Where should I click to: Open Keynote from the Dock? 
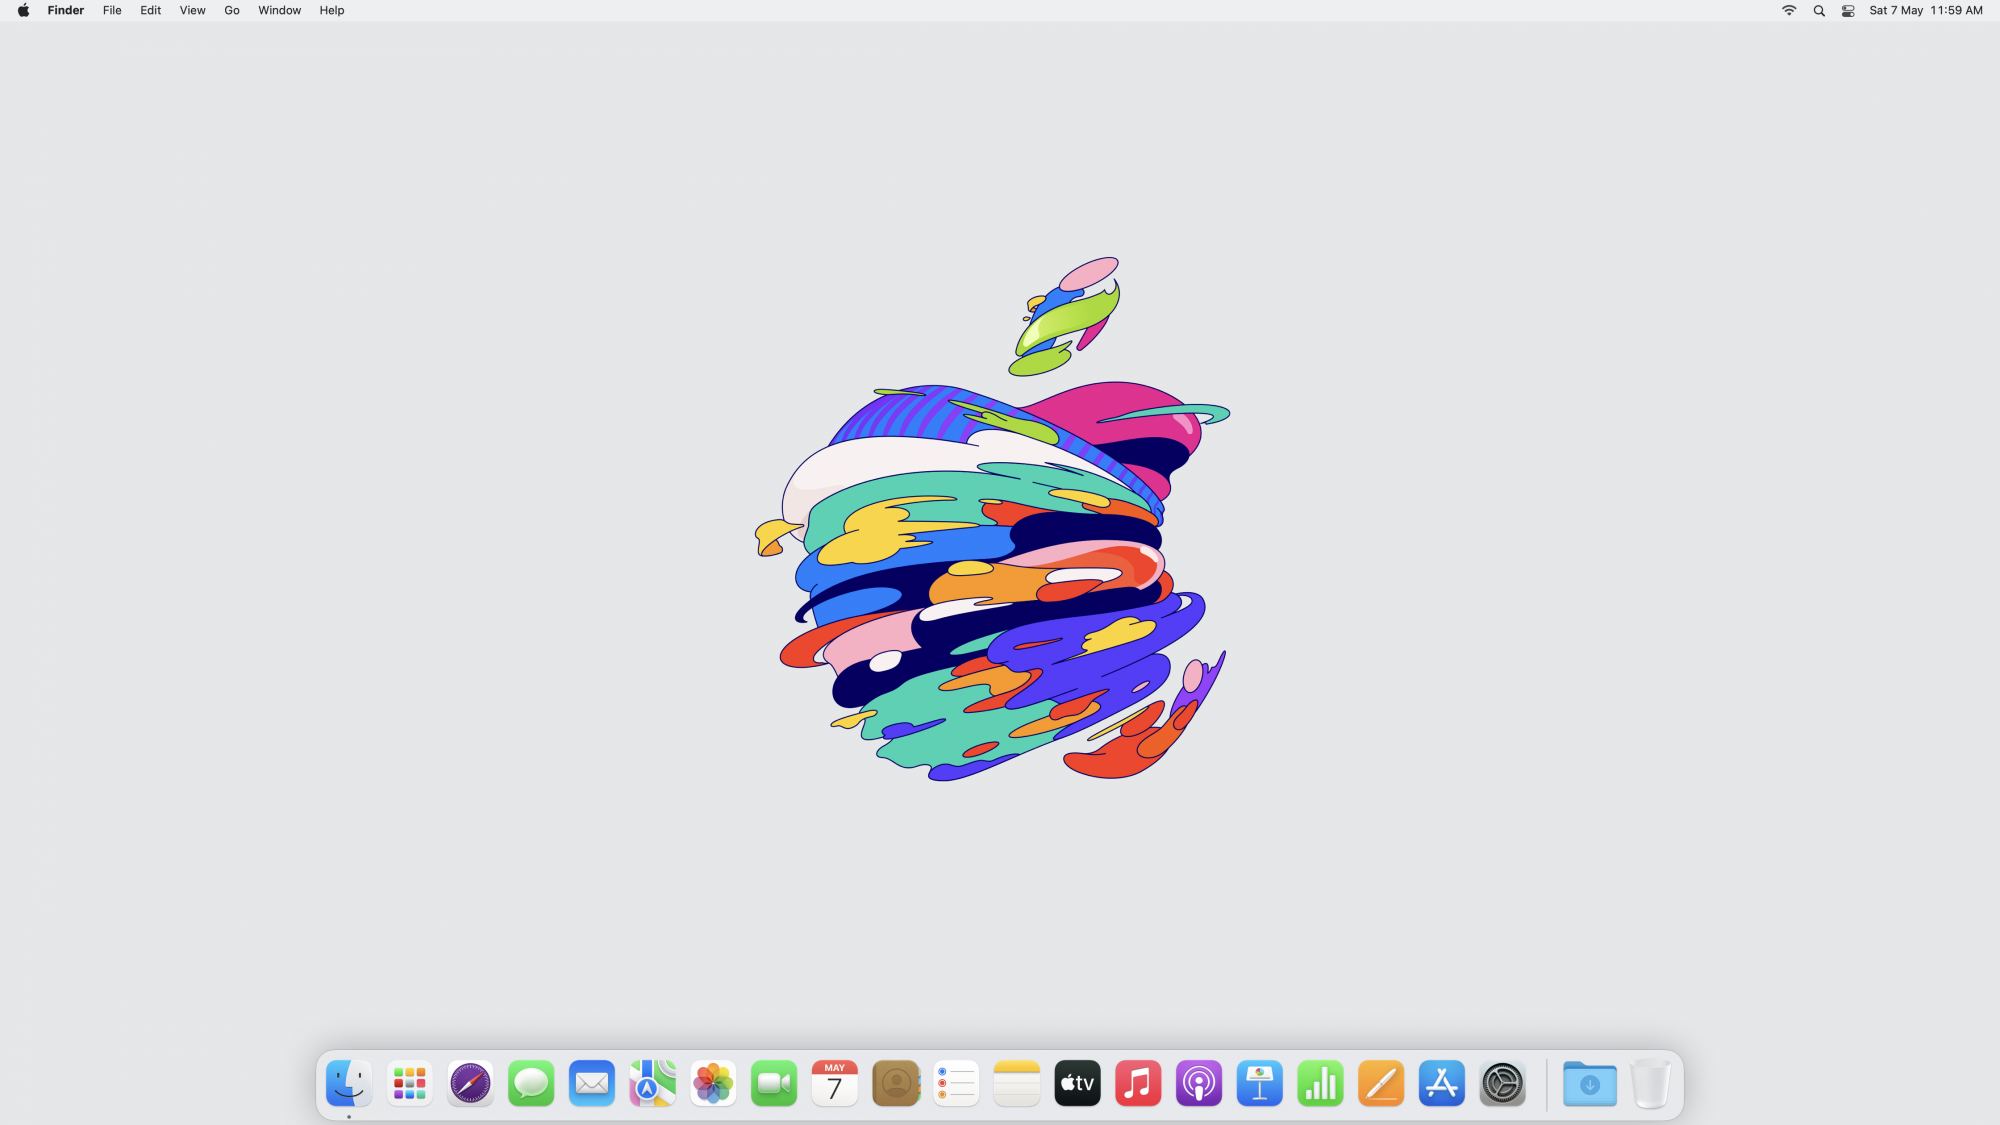point(1259,1084)
